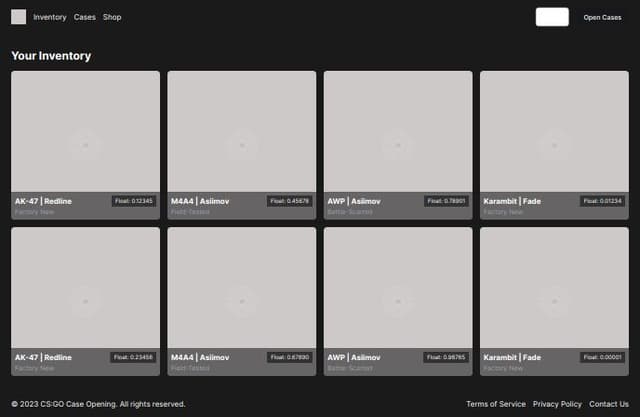Click the Float: 0.12345 badge
640x417 pixels.
[x=133, y=201]
